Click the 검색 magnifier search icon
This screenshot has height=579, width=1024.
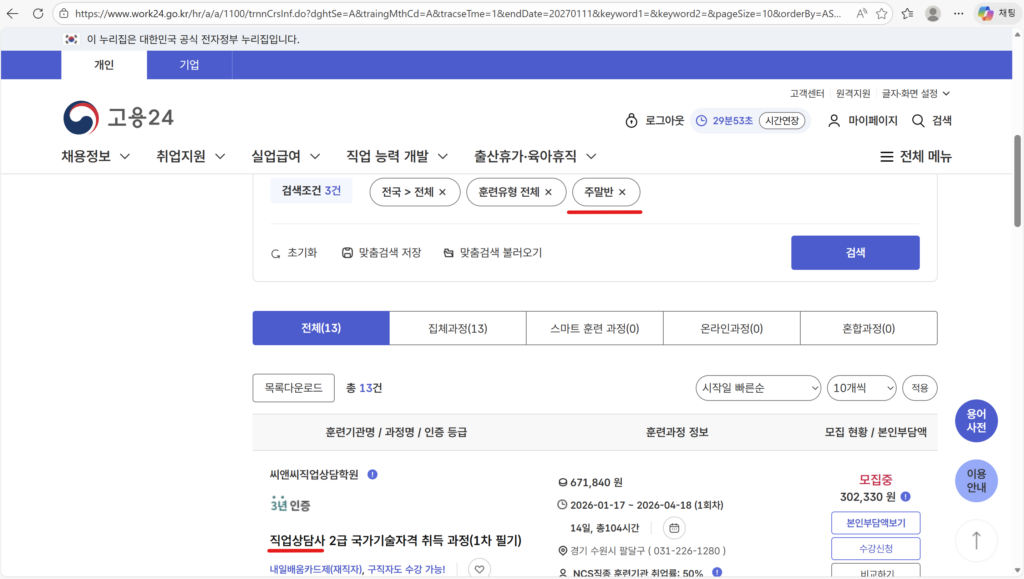pyautogui.click(x=917, y=120)
